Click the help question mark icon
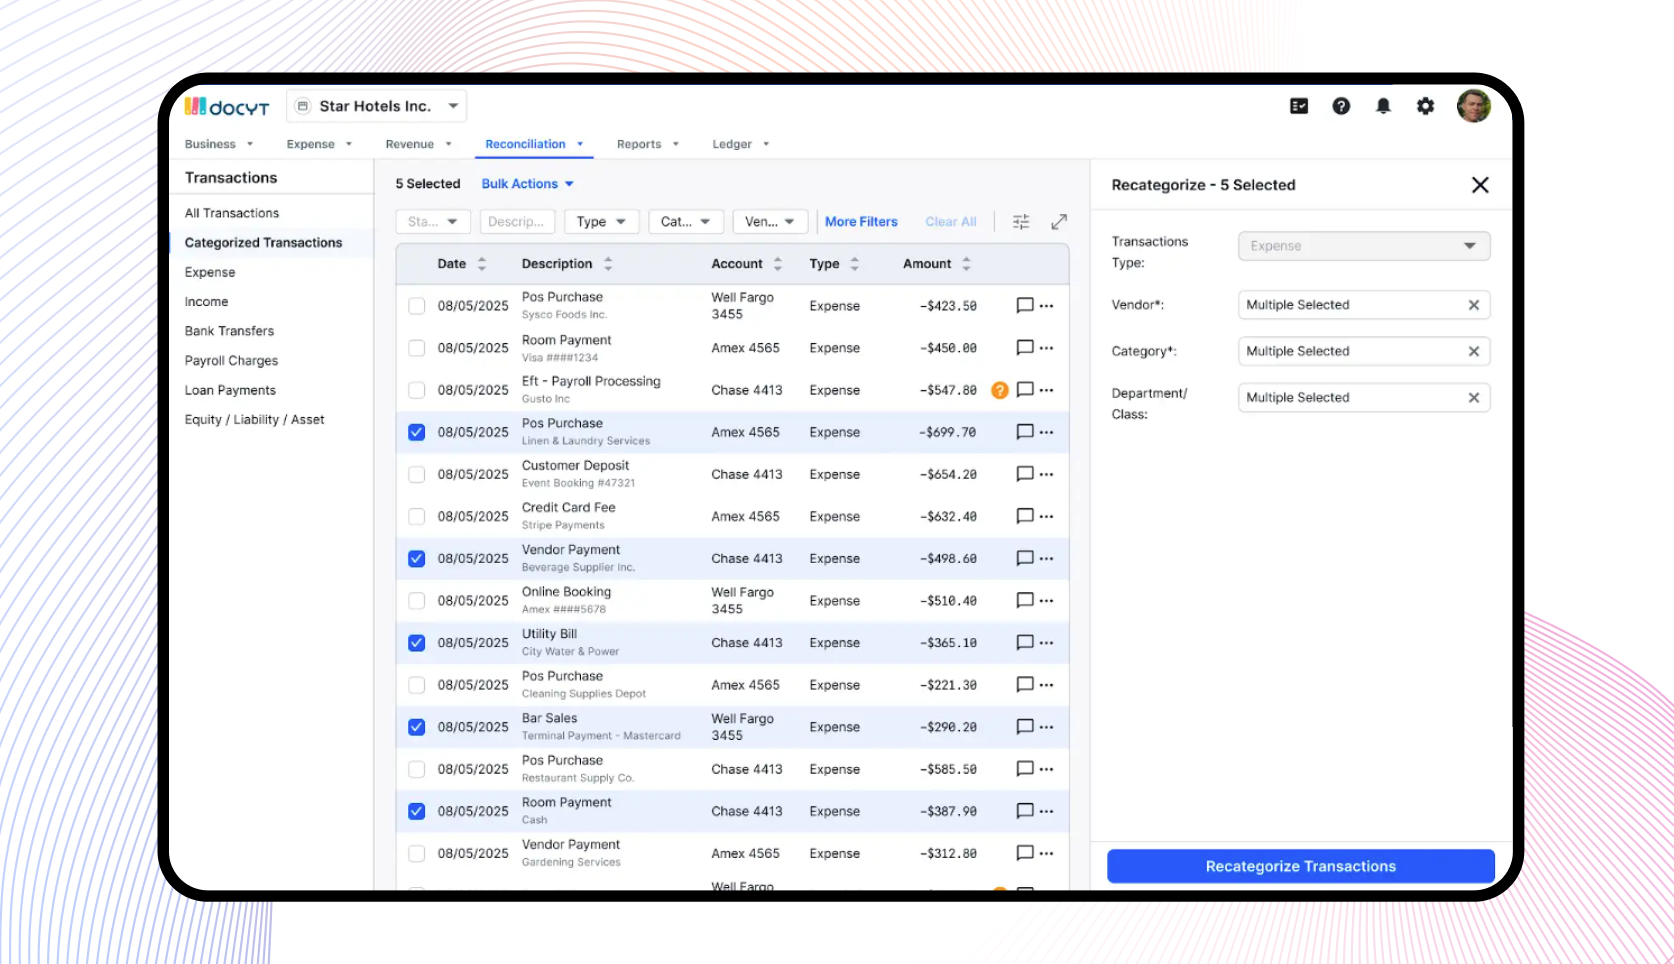1674x964 pixels. pos(1341,106)
